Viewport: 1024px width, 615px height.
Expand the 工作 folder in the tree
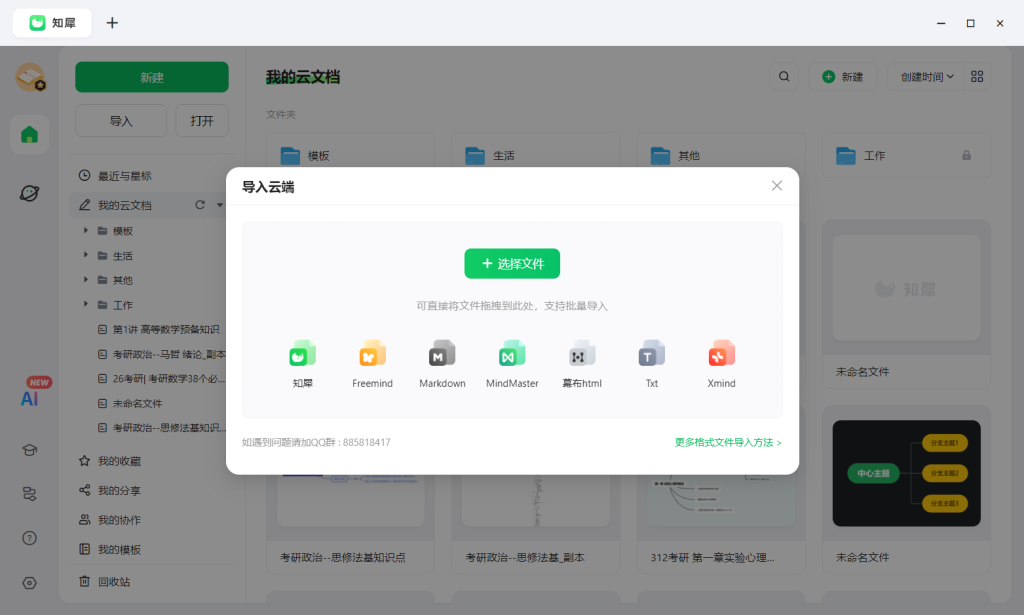pos(86,305)
